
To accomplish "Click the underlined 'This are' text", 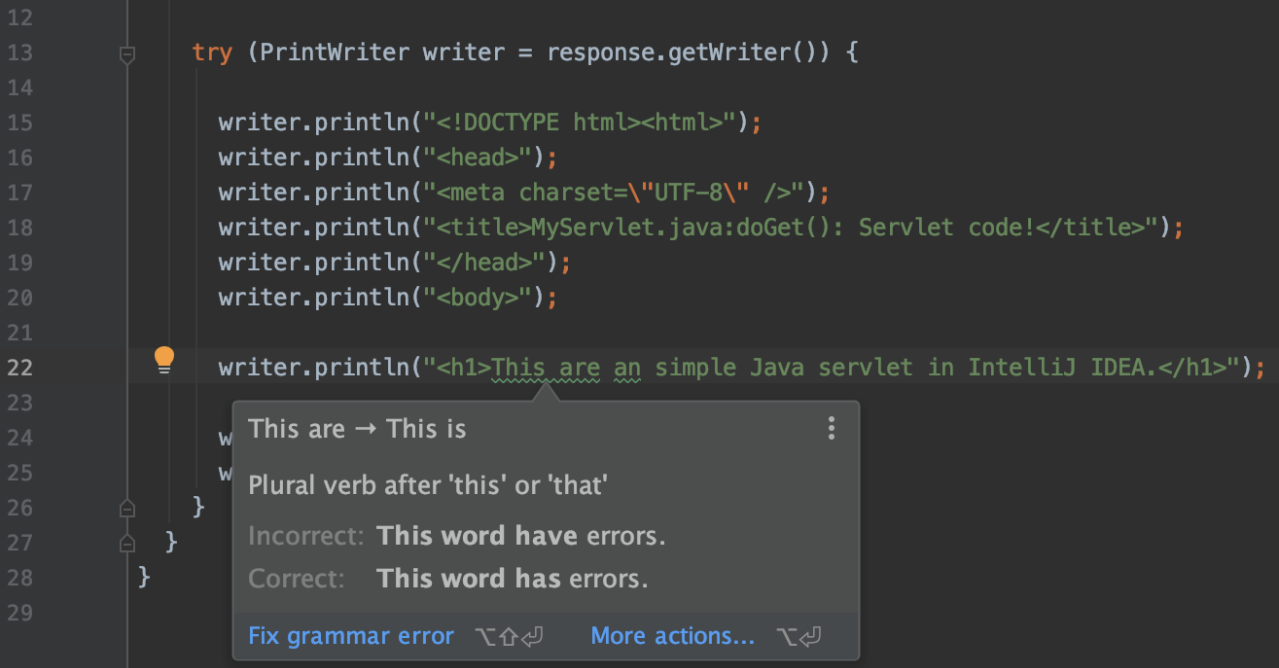I will point(546,368).
